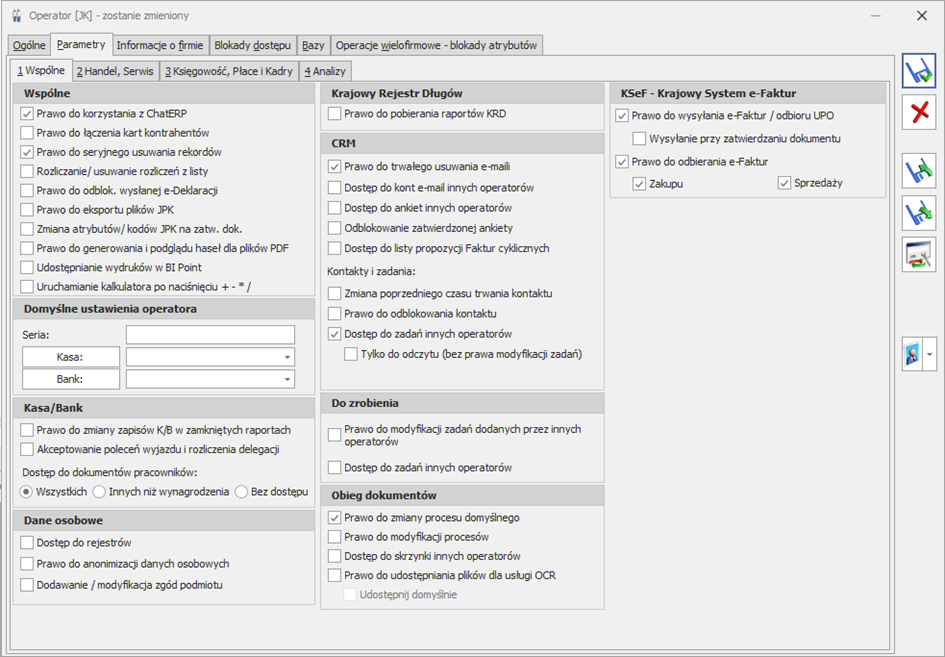Screen dimensions: 945x657
Task: Uncheck Prawo do korzystania z ChatERP
Action: click(27, 114)
